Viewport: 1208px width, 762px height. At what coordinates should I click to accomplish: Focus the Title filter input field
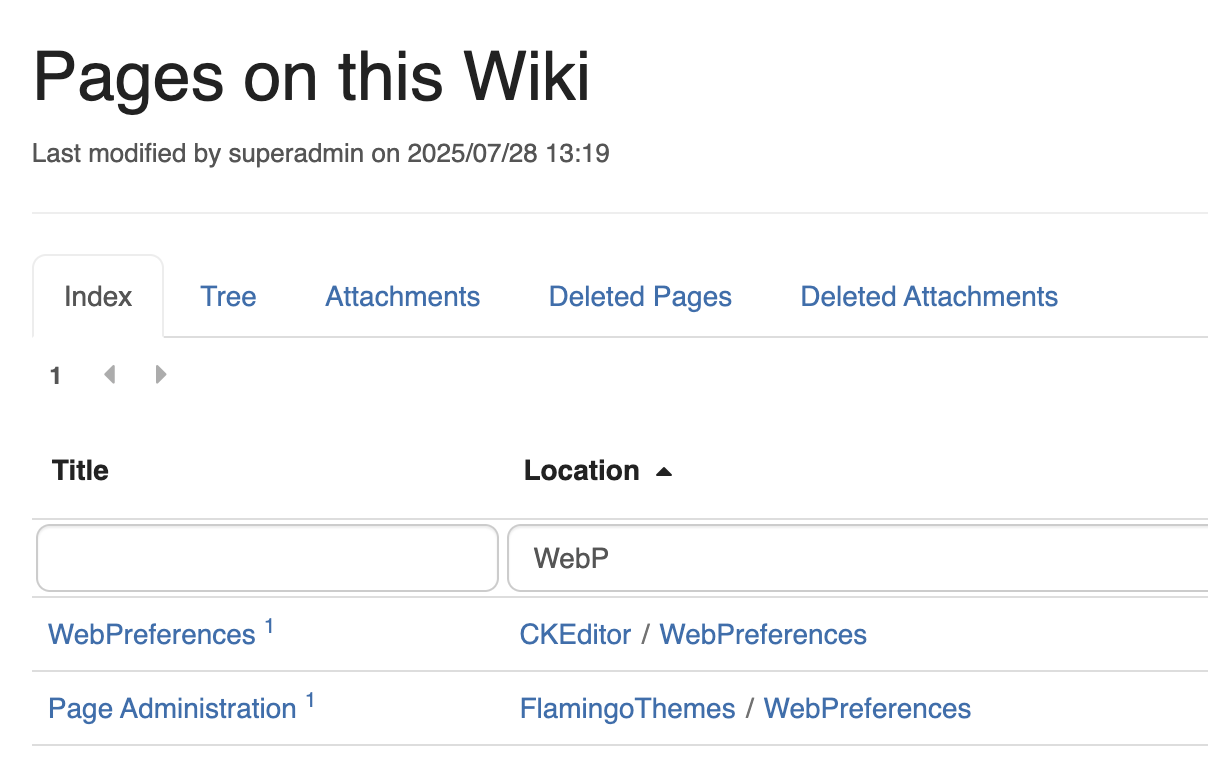(267, 558)
